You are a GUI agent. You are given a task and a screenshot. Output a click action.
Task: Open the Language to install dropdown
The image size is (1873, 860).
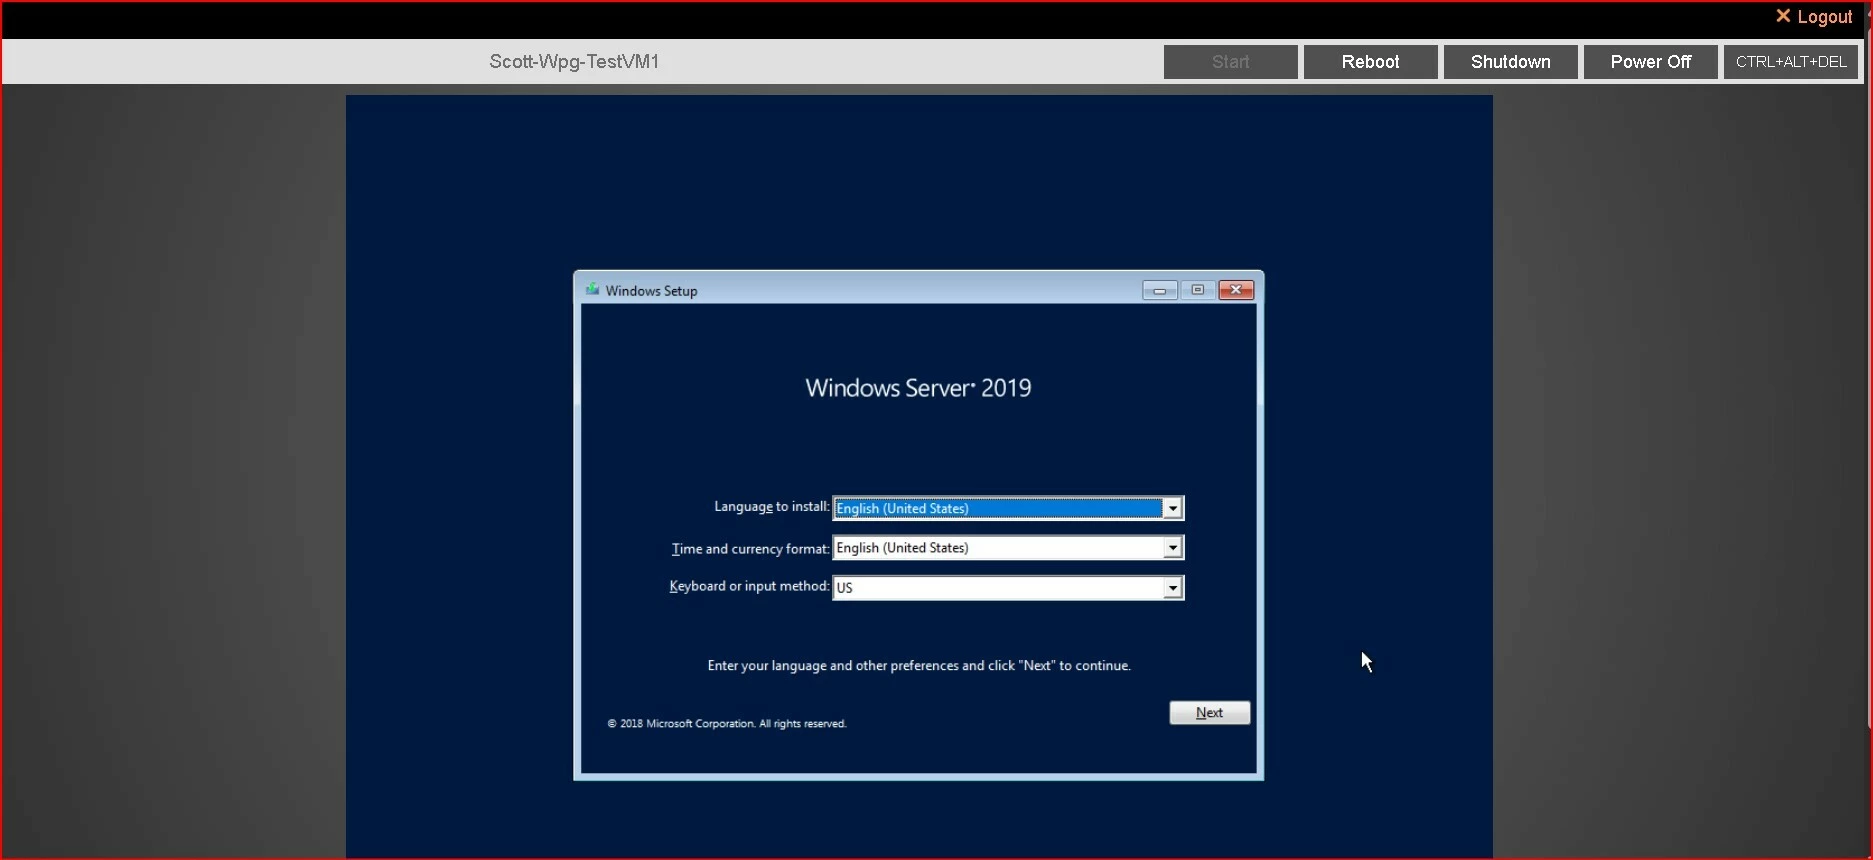[x=1172, y=508]
